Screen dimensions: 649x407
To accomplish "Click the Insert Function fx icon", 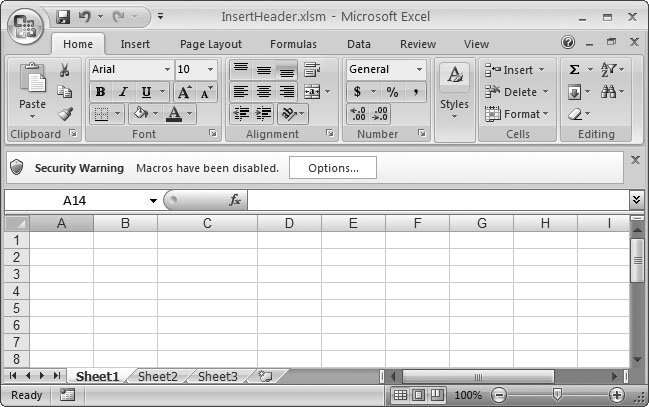I will (235, 200).
